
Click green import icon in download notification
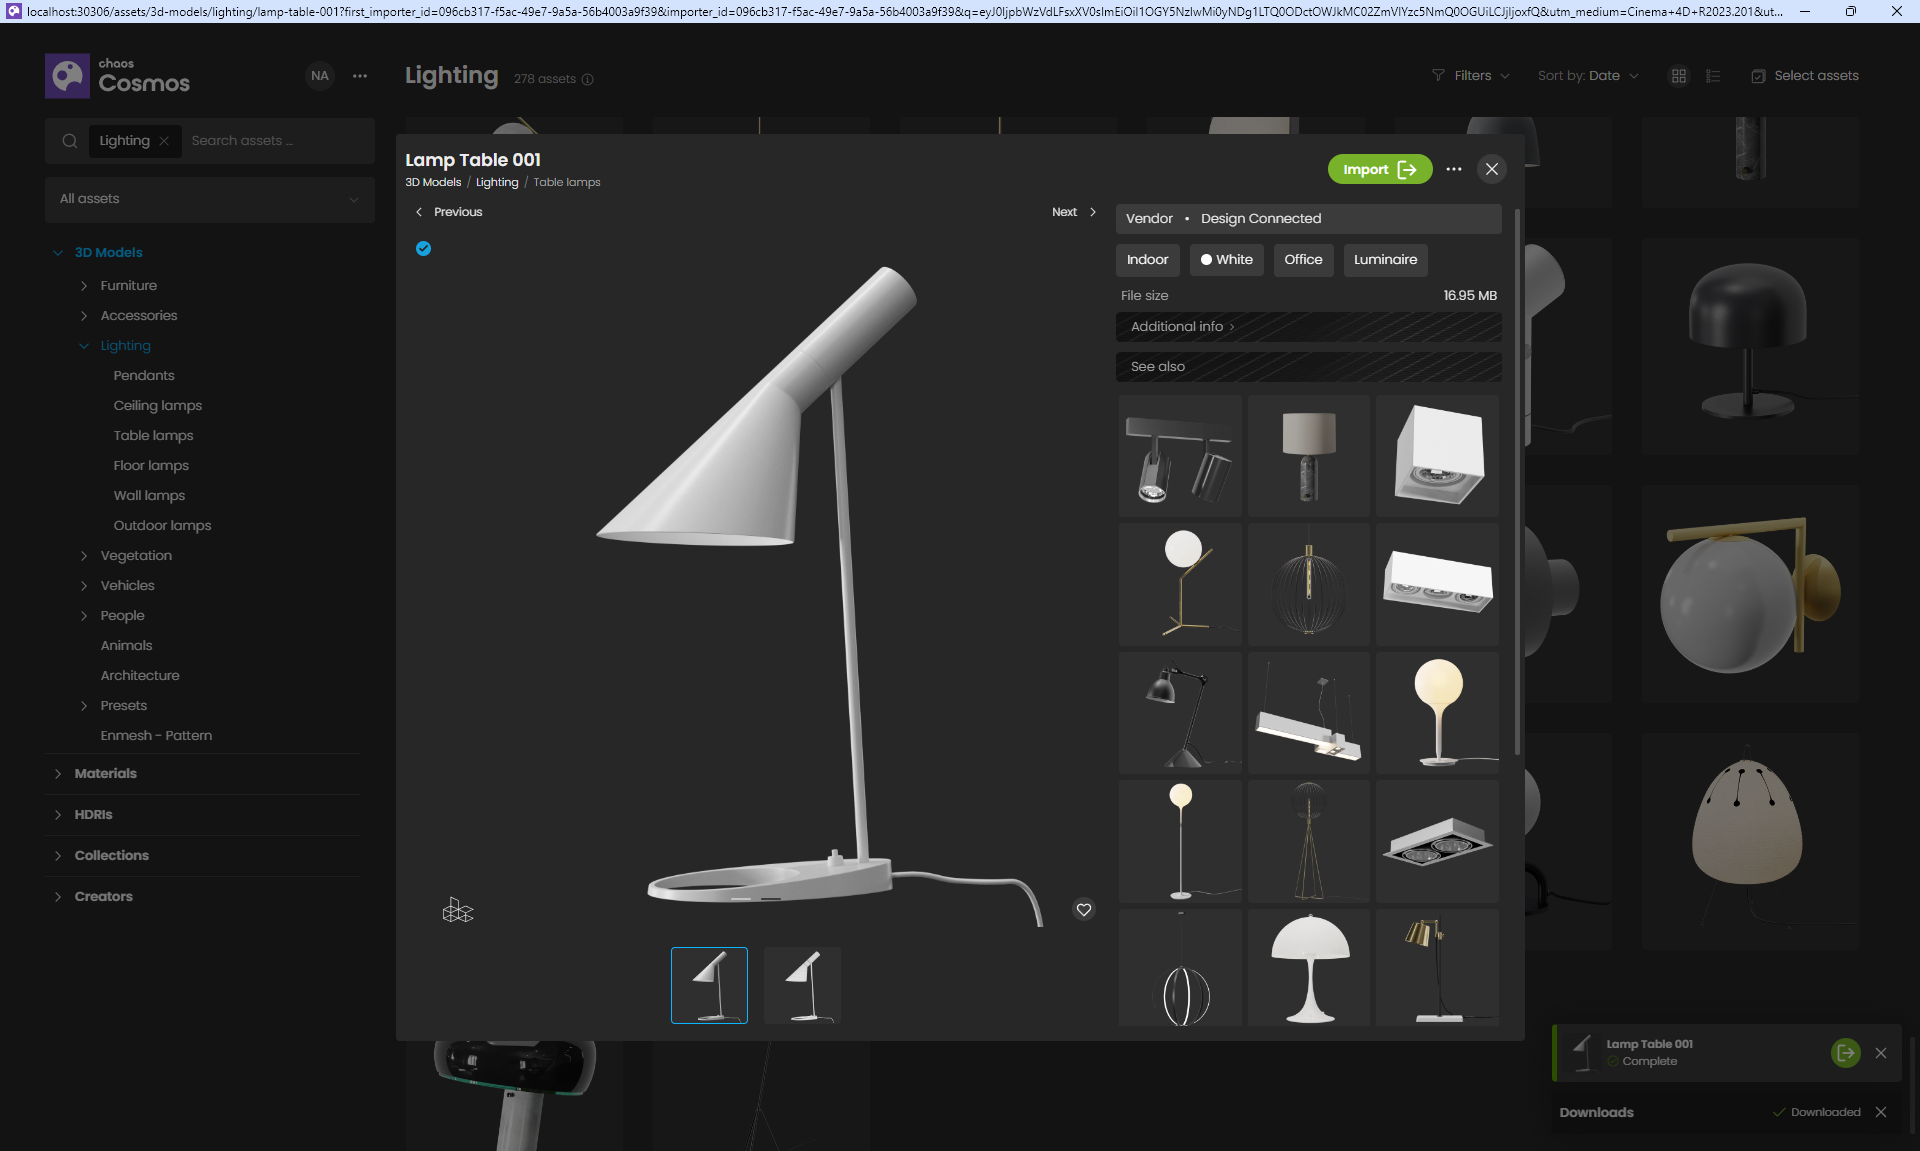1845,1053
